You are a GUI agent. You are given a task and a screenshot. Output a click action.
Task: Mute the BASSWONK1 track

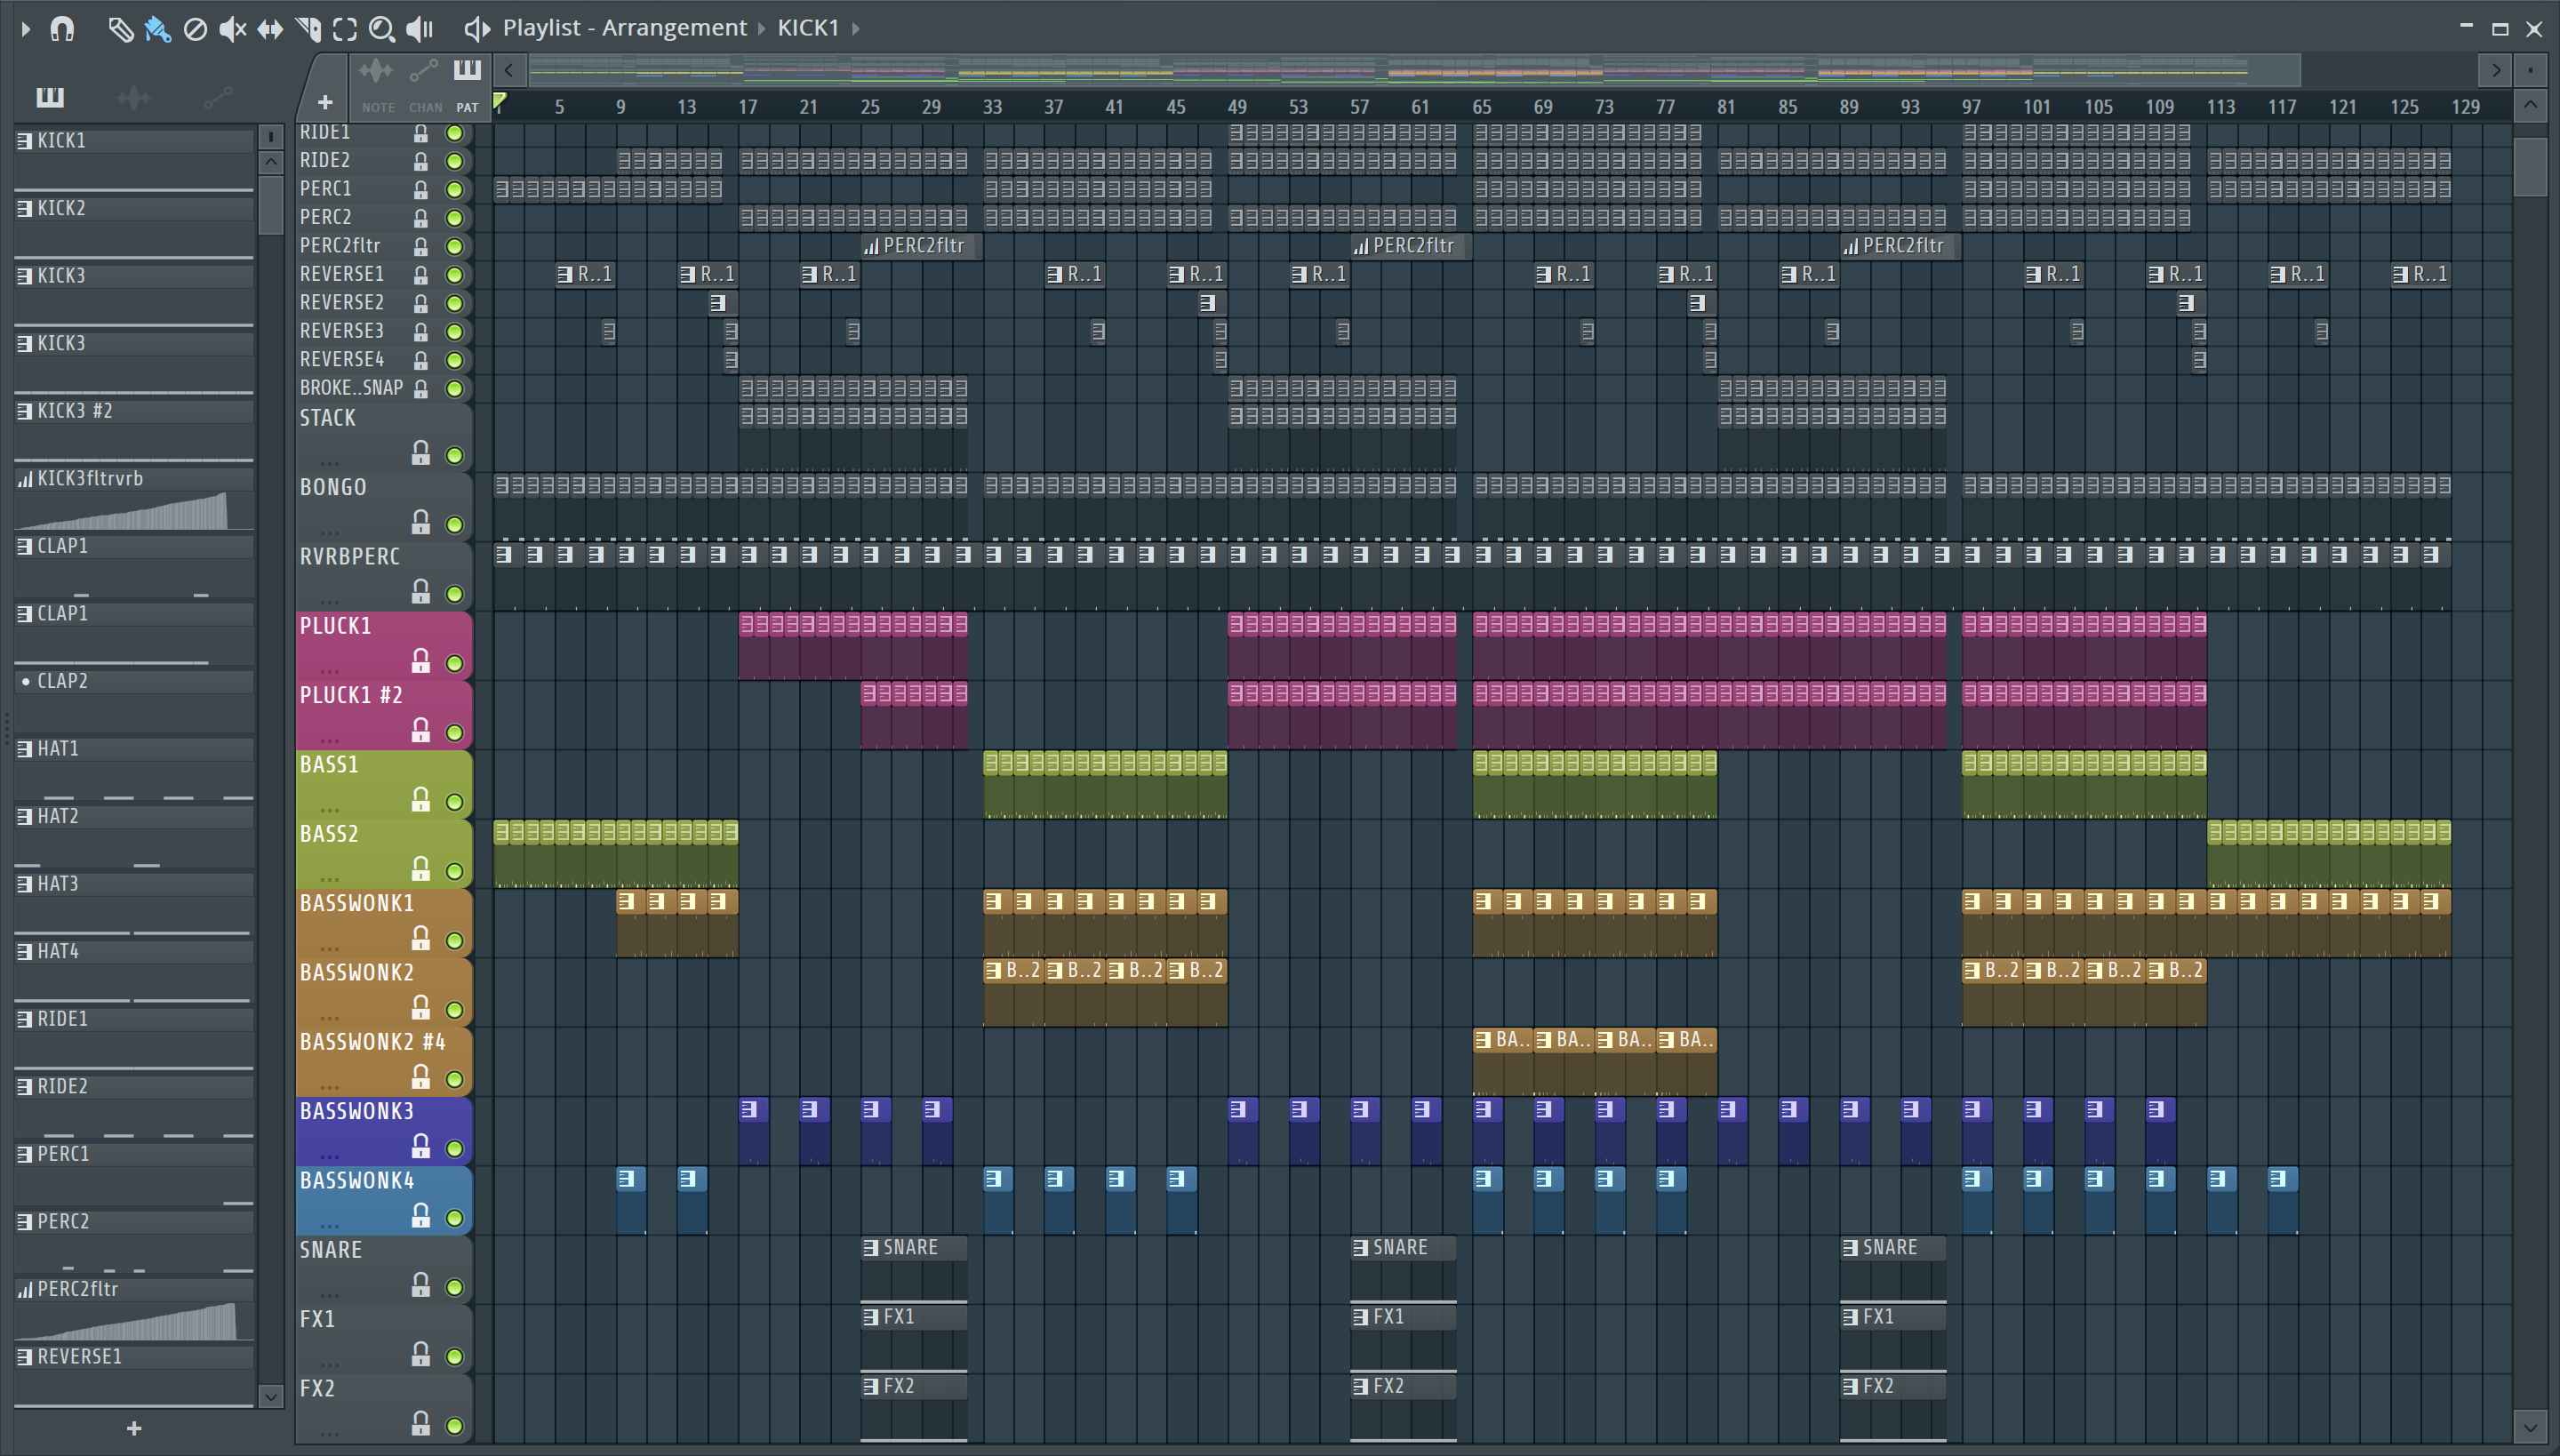click(x=455, y=941)
